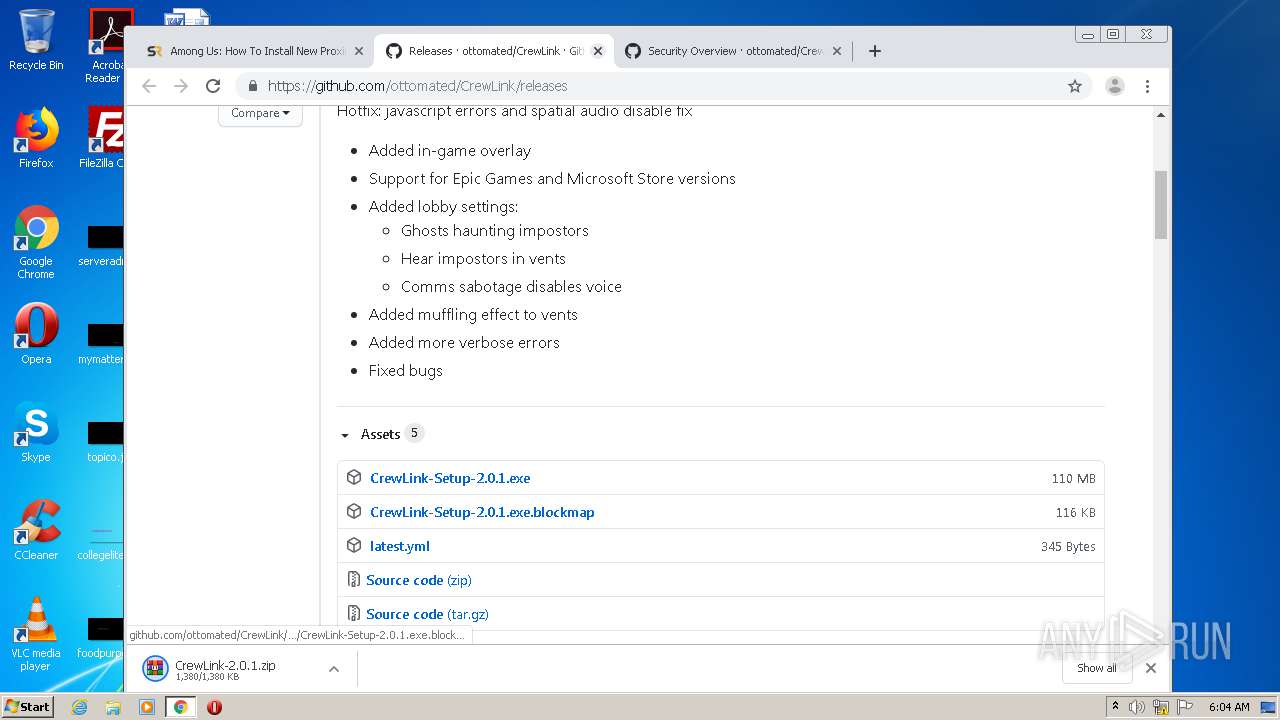Collapse the Assets section
This screenshot has width=1280, height=720.
click(381, 434)
